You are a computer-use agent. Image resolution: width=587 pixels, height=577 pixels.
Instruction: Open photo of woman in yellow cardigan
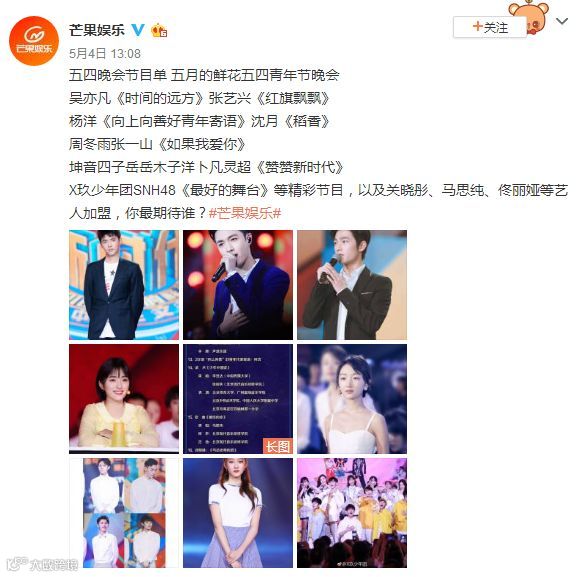click(124, 399)
